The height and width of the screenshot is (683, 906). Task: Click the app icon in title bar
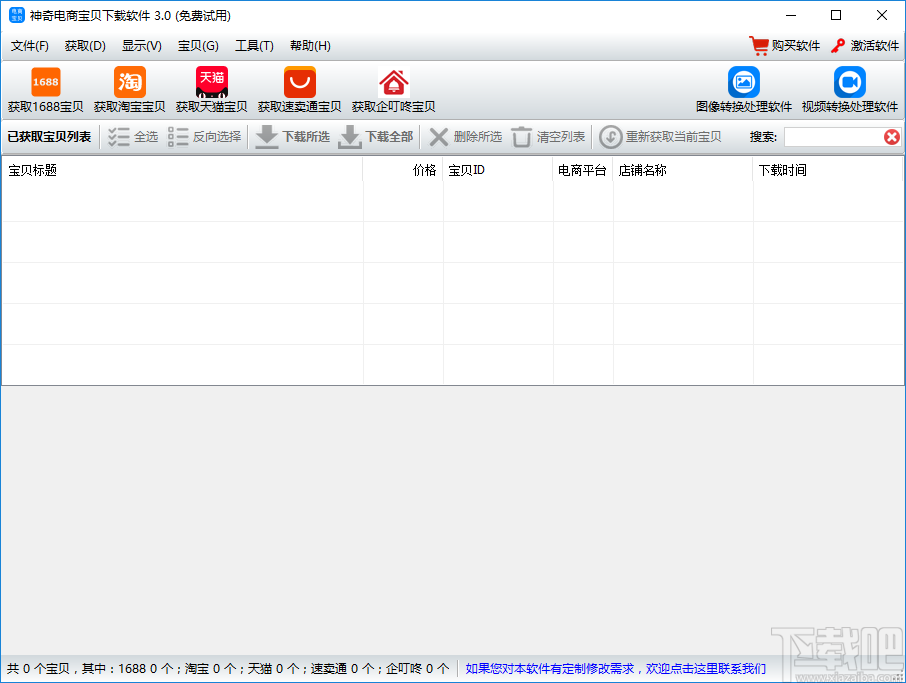click(17, 15)
